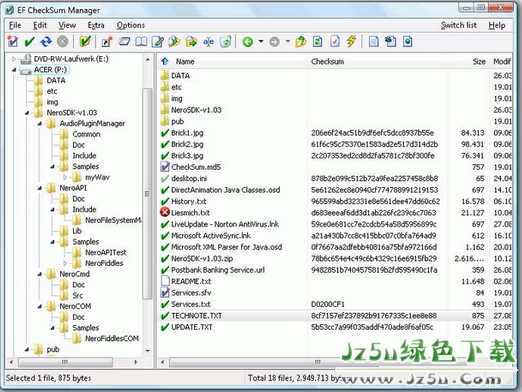The image size is (522, 392).
Task: Collapse the NeroCOM tree node
Action: [x=40, y=306]
